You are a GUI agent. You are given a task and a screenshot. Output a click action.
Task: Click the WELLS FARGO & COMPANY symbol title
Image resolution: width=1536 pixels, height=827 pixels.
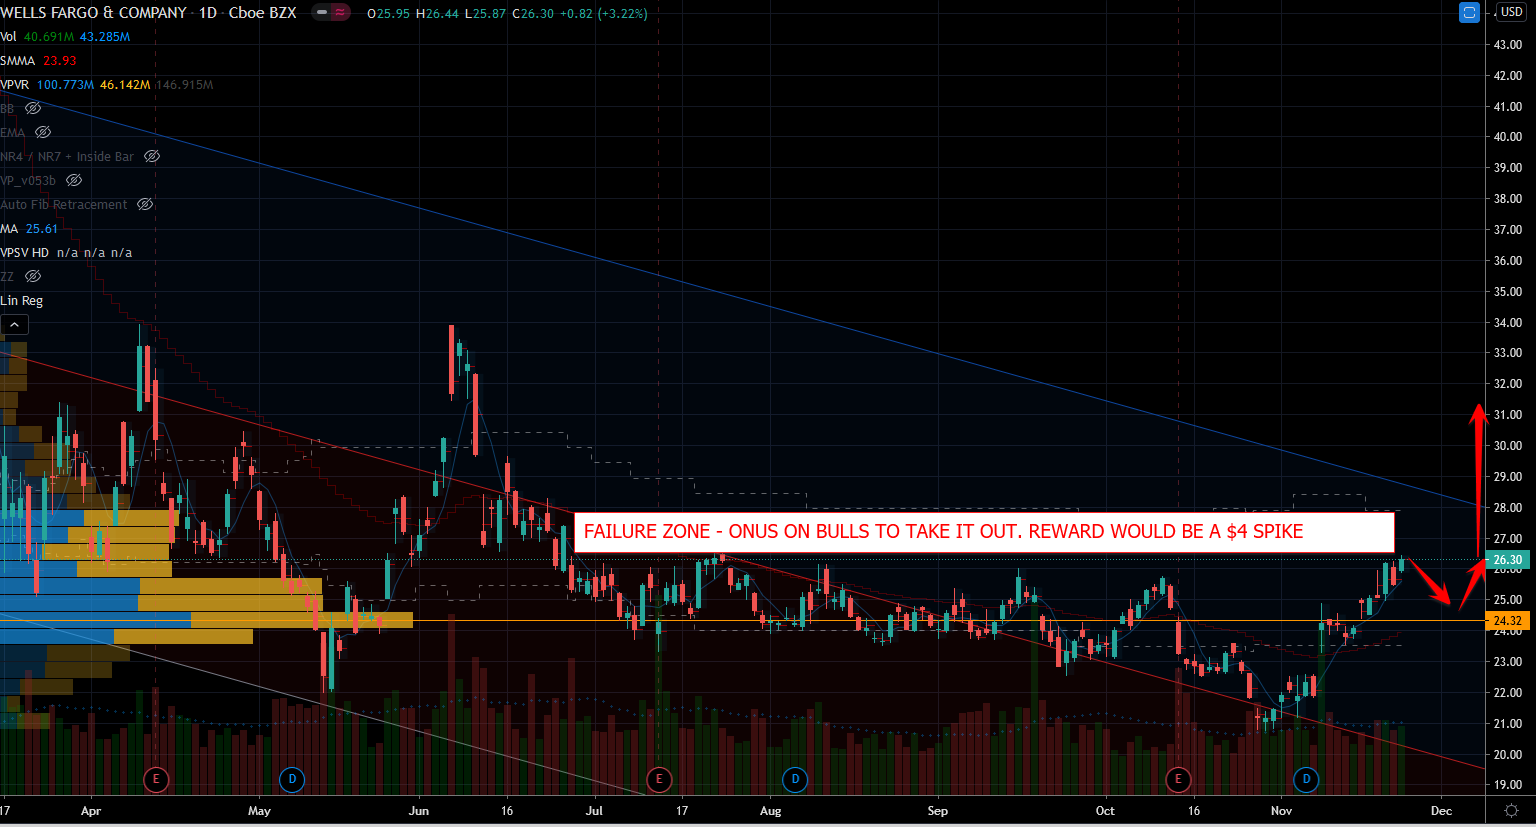[x=94, y=13]
